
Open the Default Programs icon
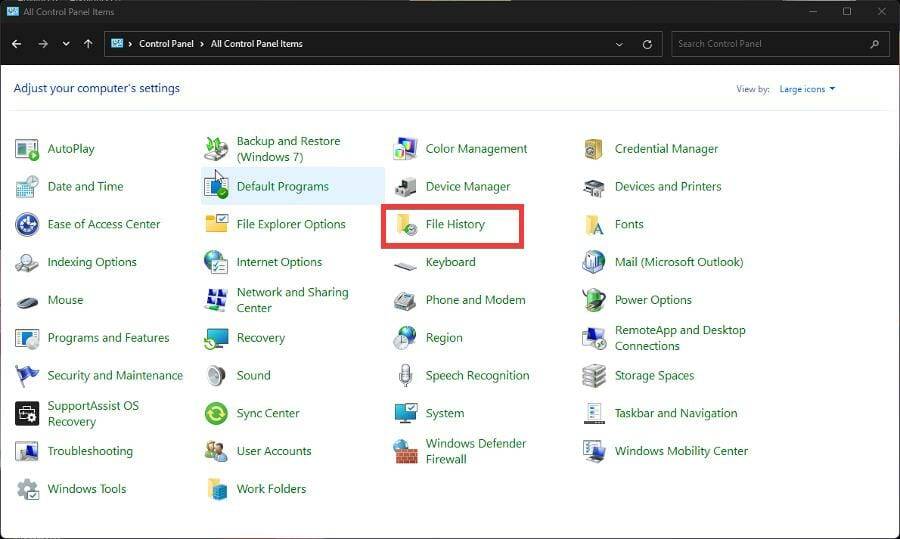[216, 187]
